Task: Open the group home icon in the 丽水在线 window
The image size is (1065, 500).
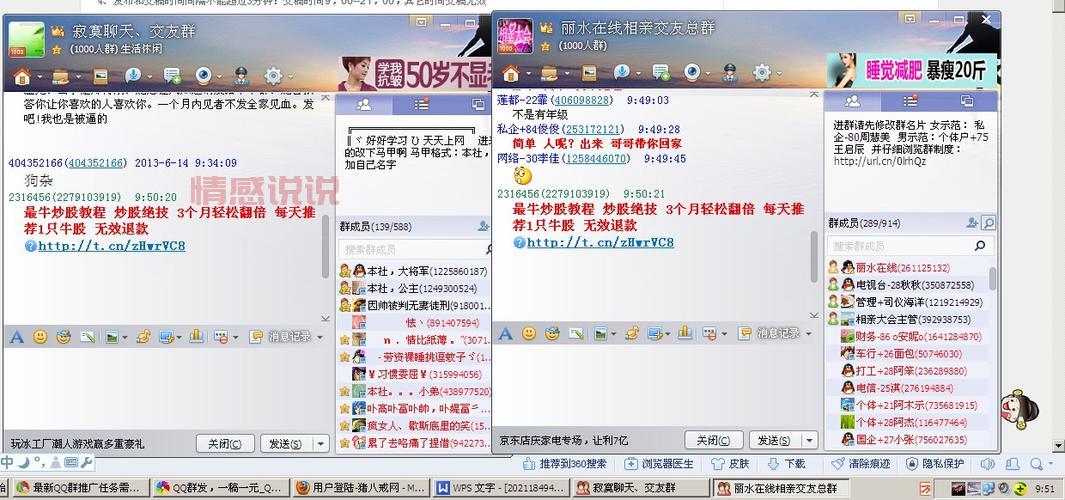Action: 511,73
